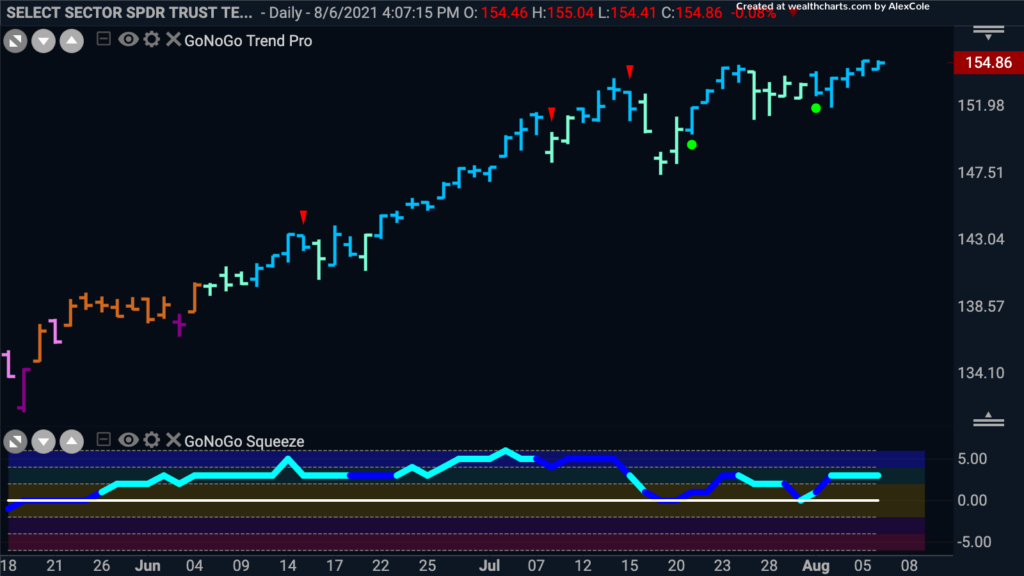Select the GoNoGo Squeeze label
This screenshot has height=576, width=1024.
coord(244,441)
